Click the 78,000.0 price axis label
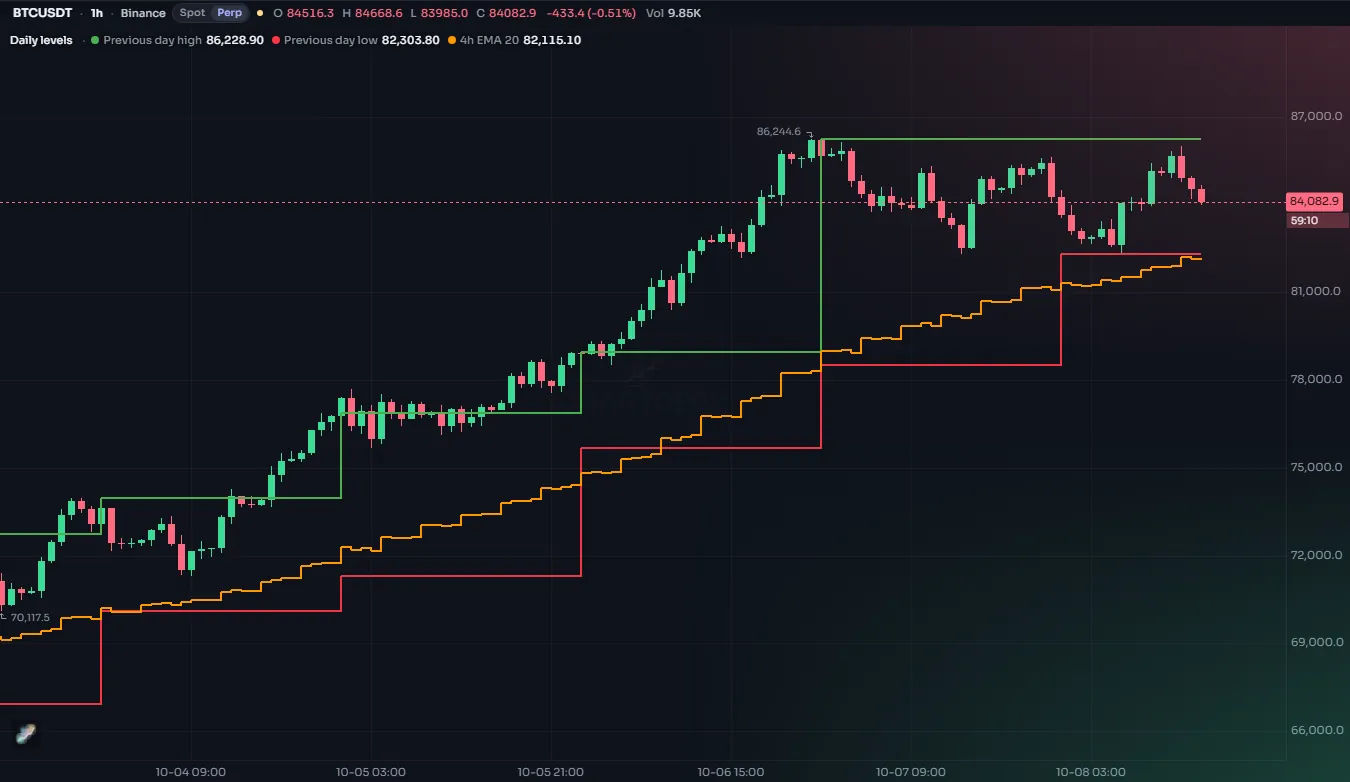Screen dimensions: 1350x782 pyautogui.click(x=1318, y=379)
